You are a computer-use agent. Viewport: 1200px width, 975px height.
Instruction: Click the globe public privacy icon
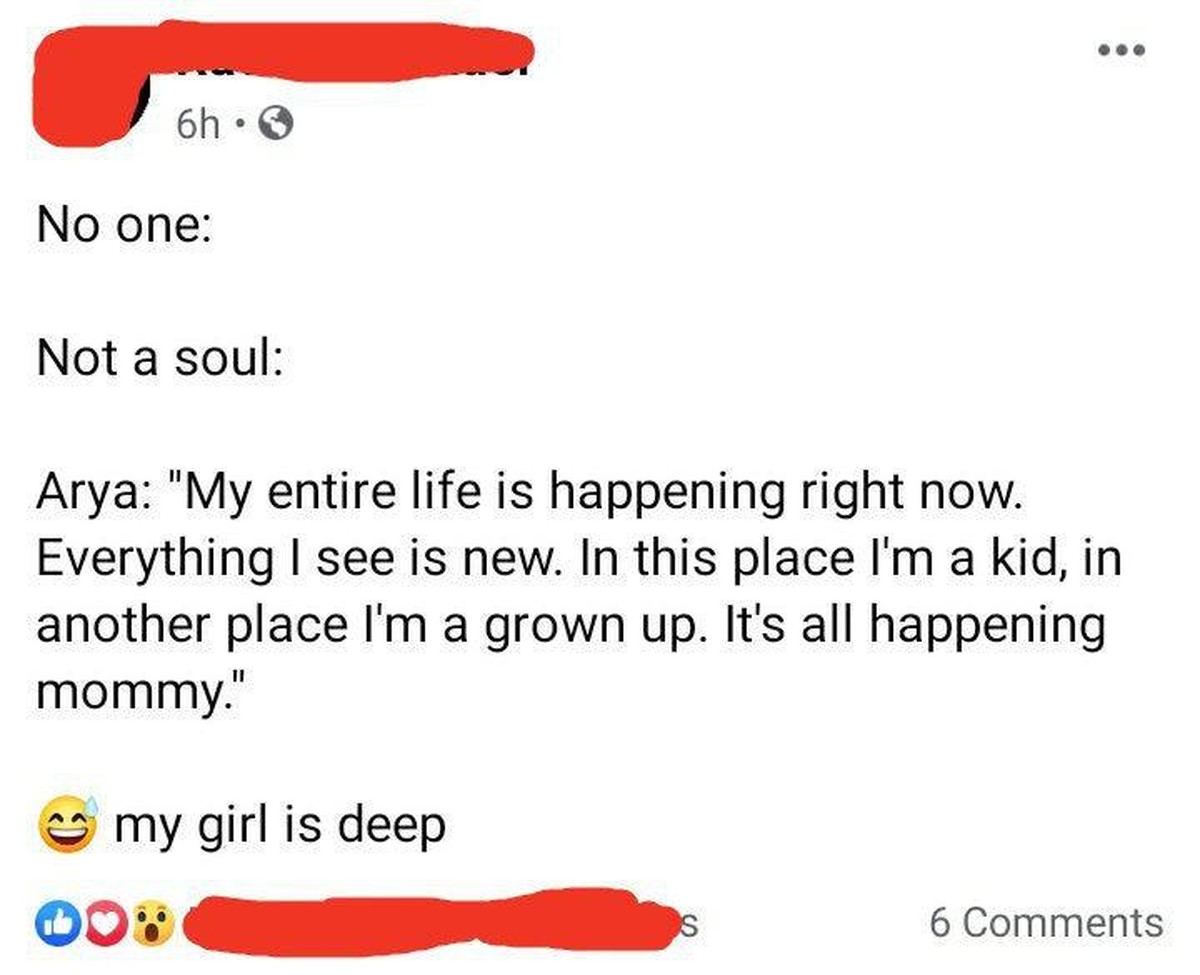click(x=276, y=124)
